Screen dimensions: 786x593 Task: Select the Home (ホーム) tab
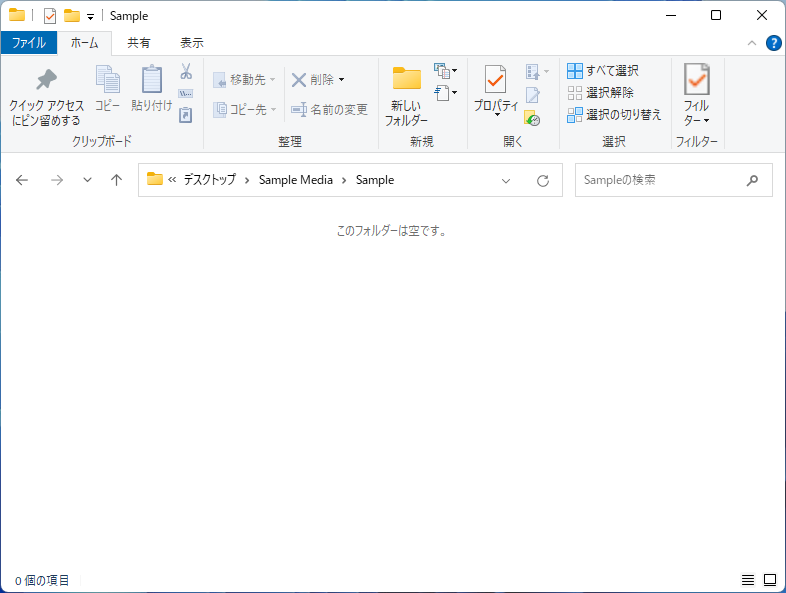(84, 43)
